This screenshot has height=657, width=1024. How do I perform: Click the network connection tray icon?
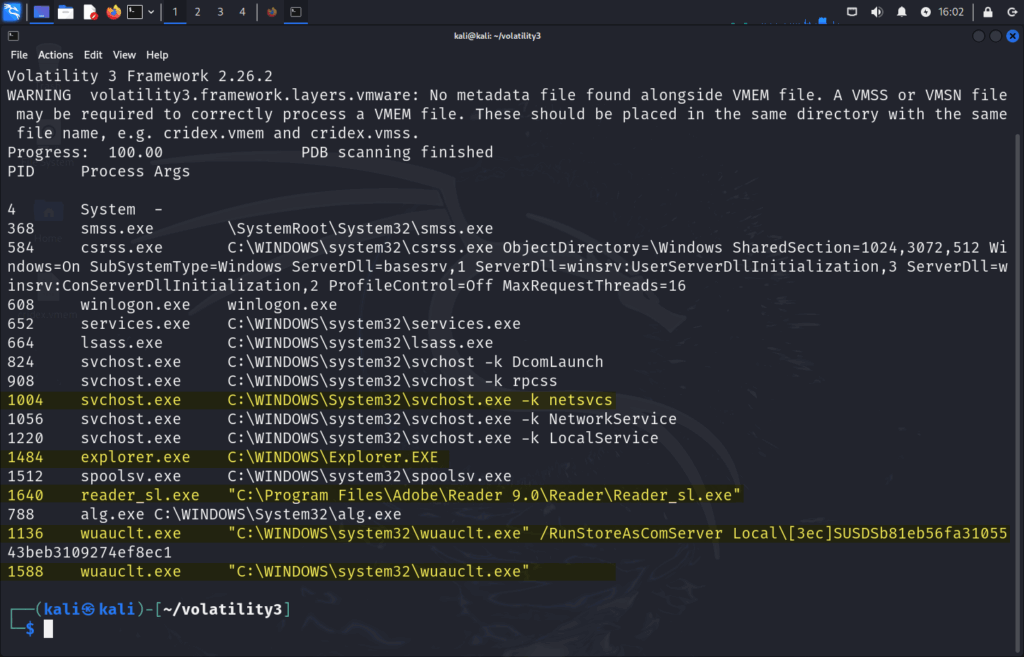(x=852, y=12)
